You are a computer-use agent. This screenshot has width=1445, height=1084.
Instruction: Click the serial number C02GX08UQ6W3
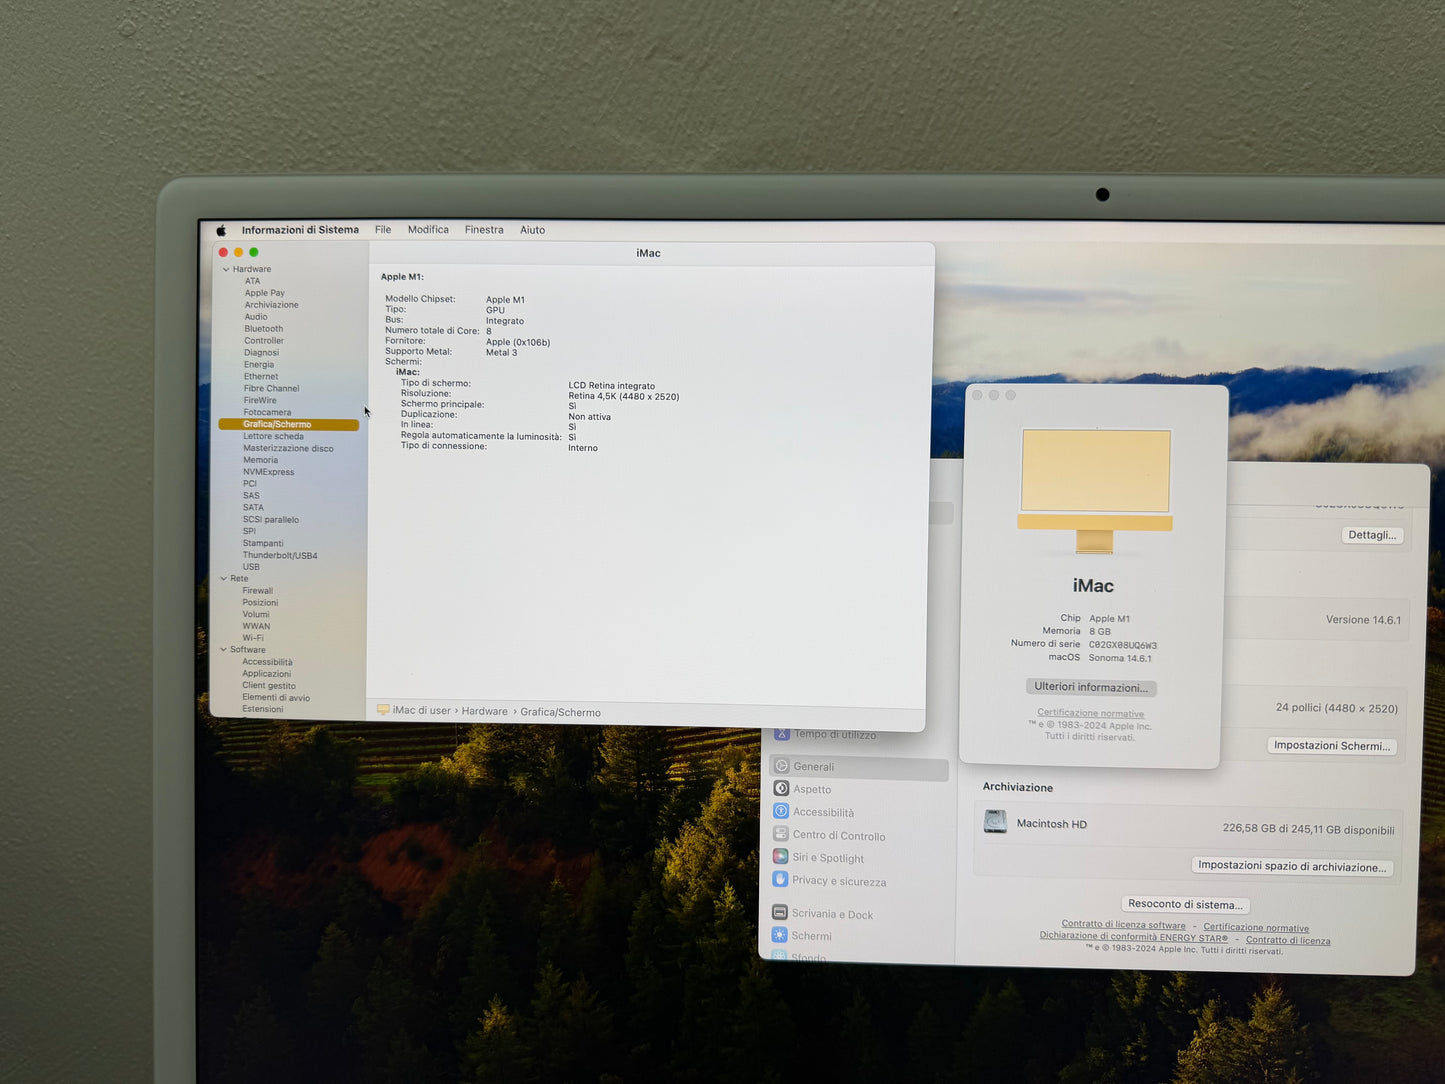click(x=1123, y=645)
